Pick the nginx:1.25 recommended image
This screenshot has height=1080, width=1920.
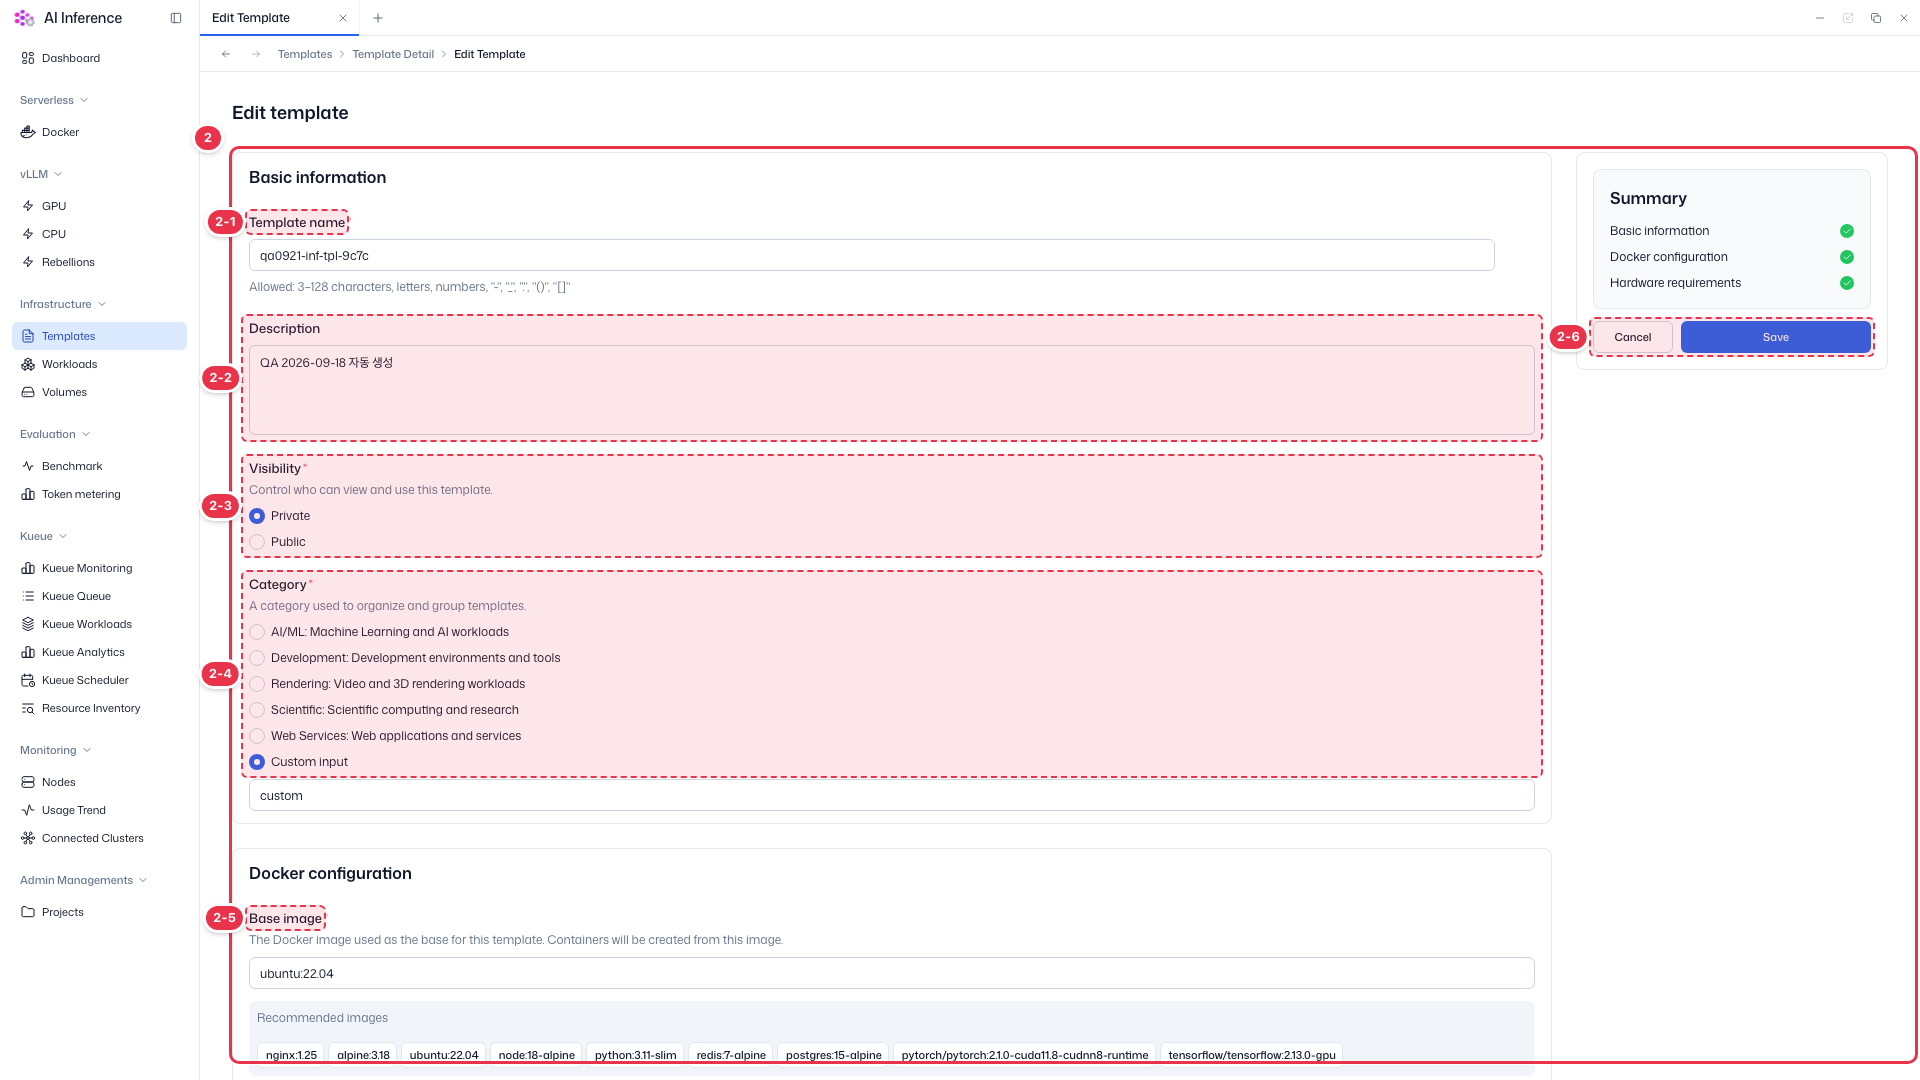pyautogui.click(x=291, y=1055)
